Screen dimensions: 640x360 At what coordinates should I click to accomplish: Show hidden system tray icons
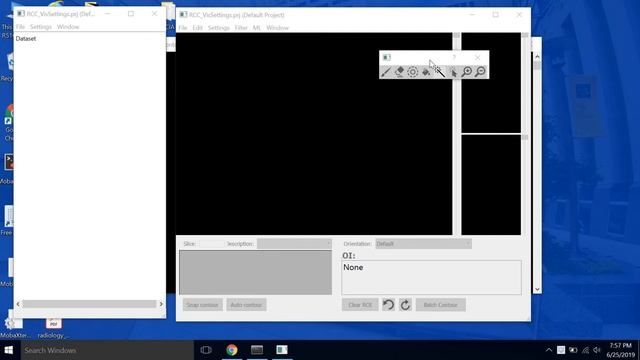[x=549, y=350]
